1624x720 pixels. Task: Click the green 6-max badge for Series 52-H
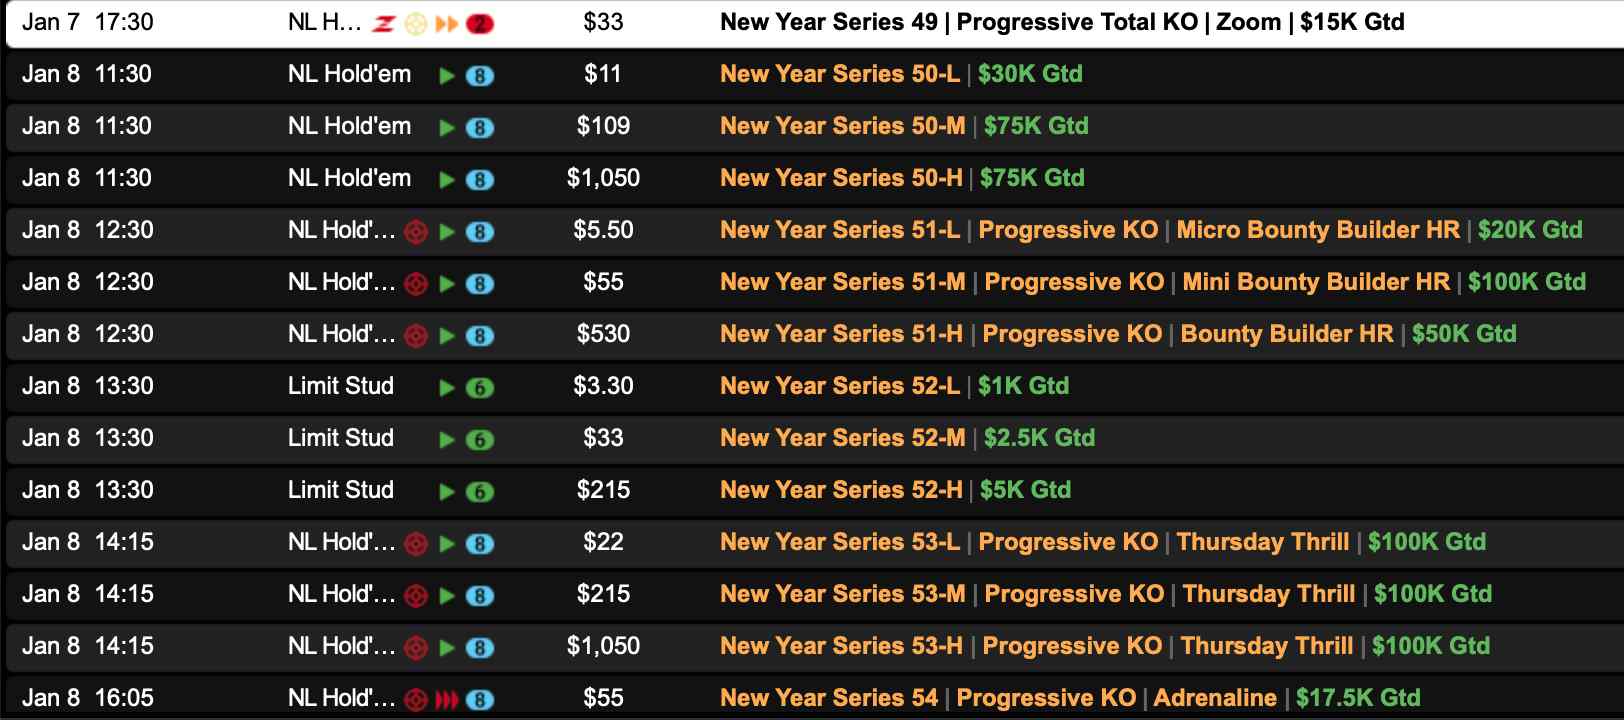480,492
